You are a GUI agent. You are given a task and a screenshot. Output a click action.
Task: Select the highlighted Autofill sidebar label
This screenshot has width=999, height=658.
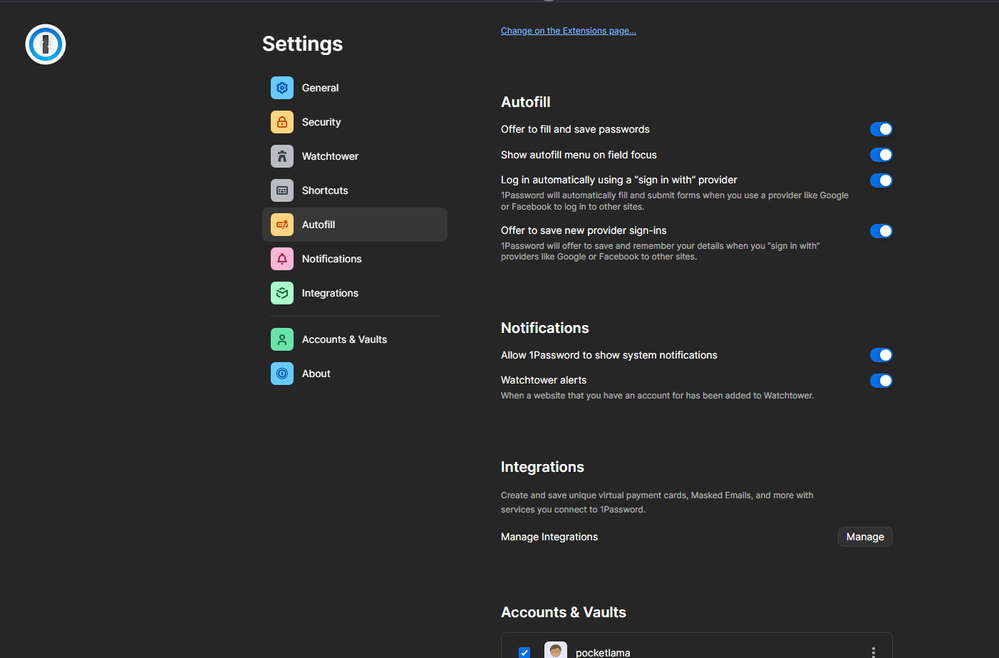coord(319,225)
